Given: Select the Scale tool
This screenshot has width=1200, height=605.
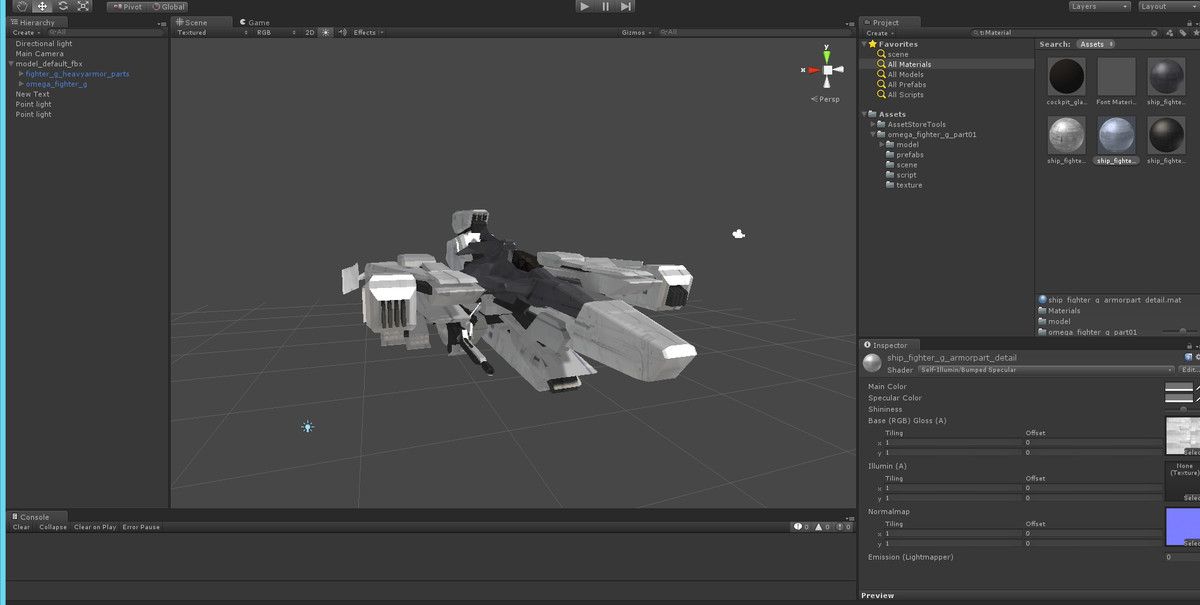Looking at the screenshot, I should click(x=83, y=6).
